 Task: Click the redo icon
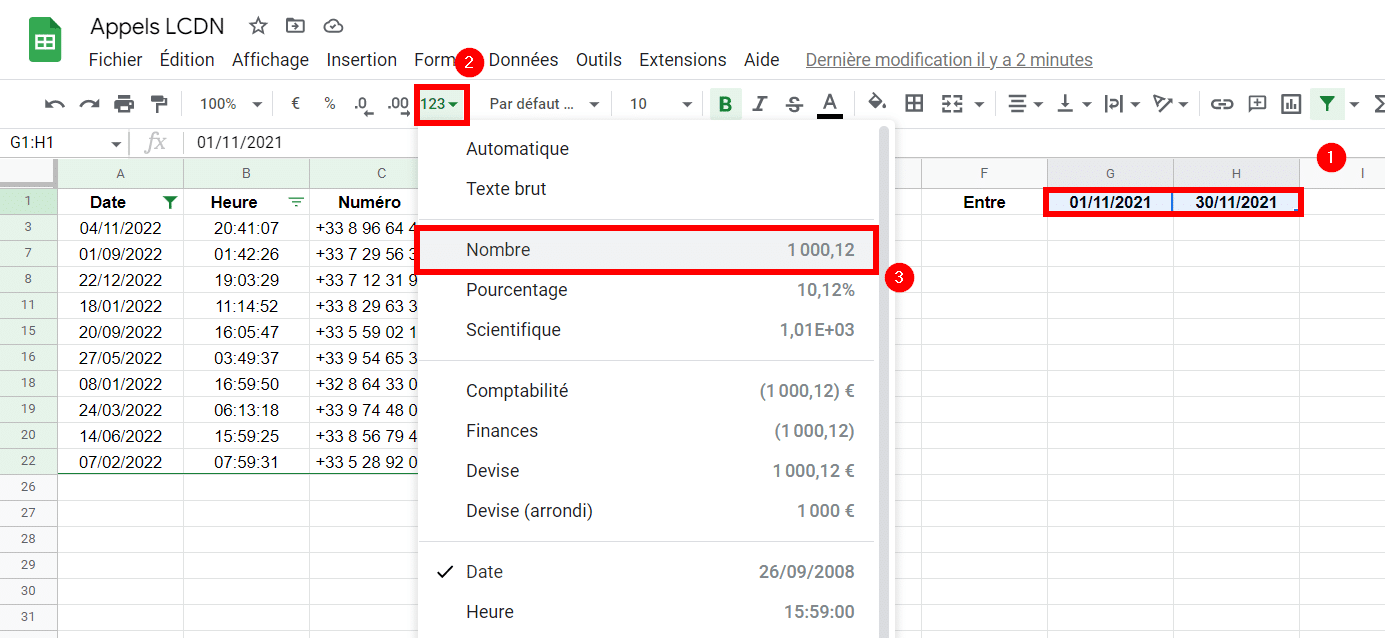90,103
